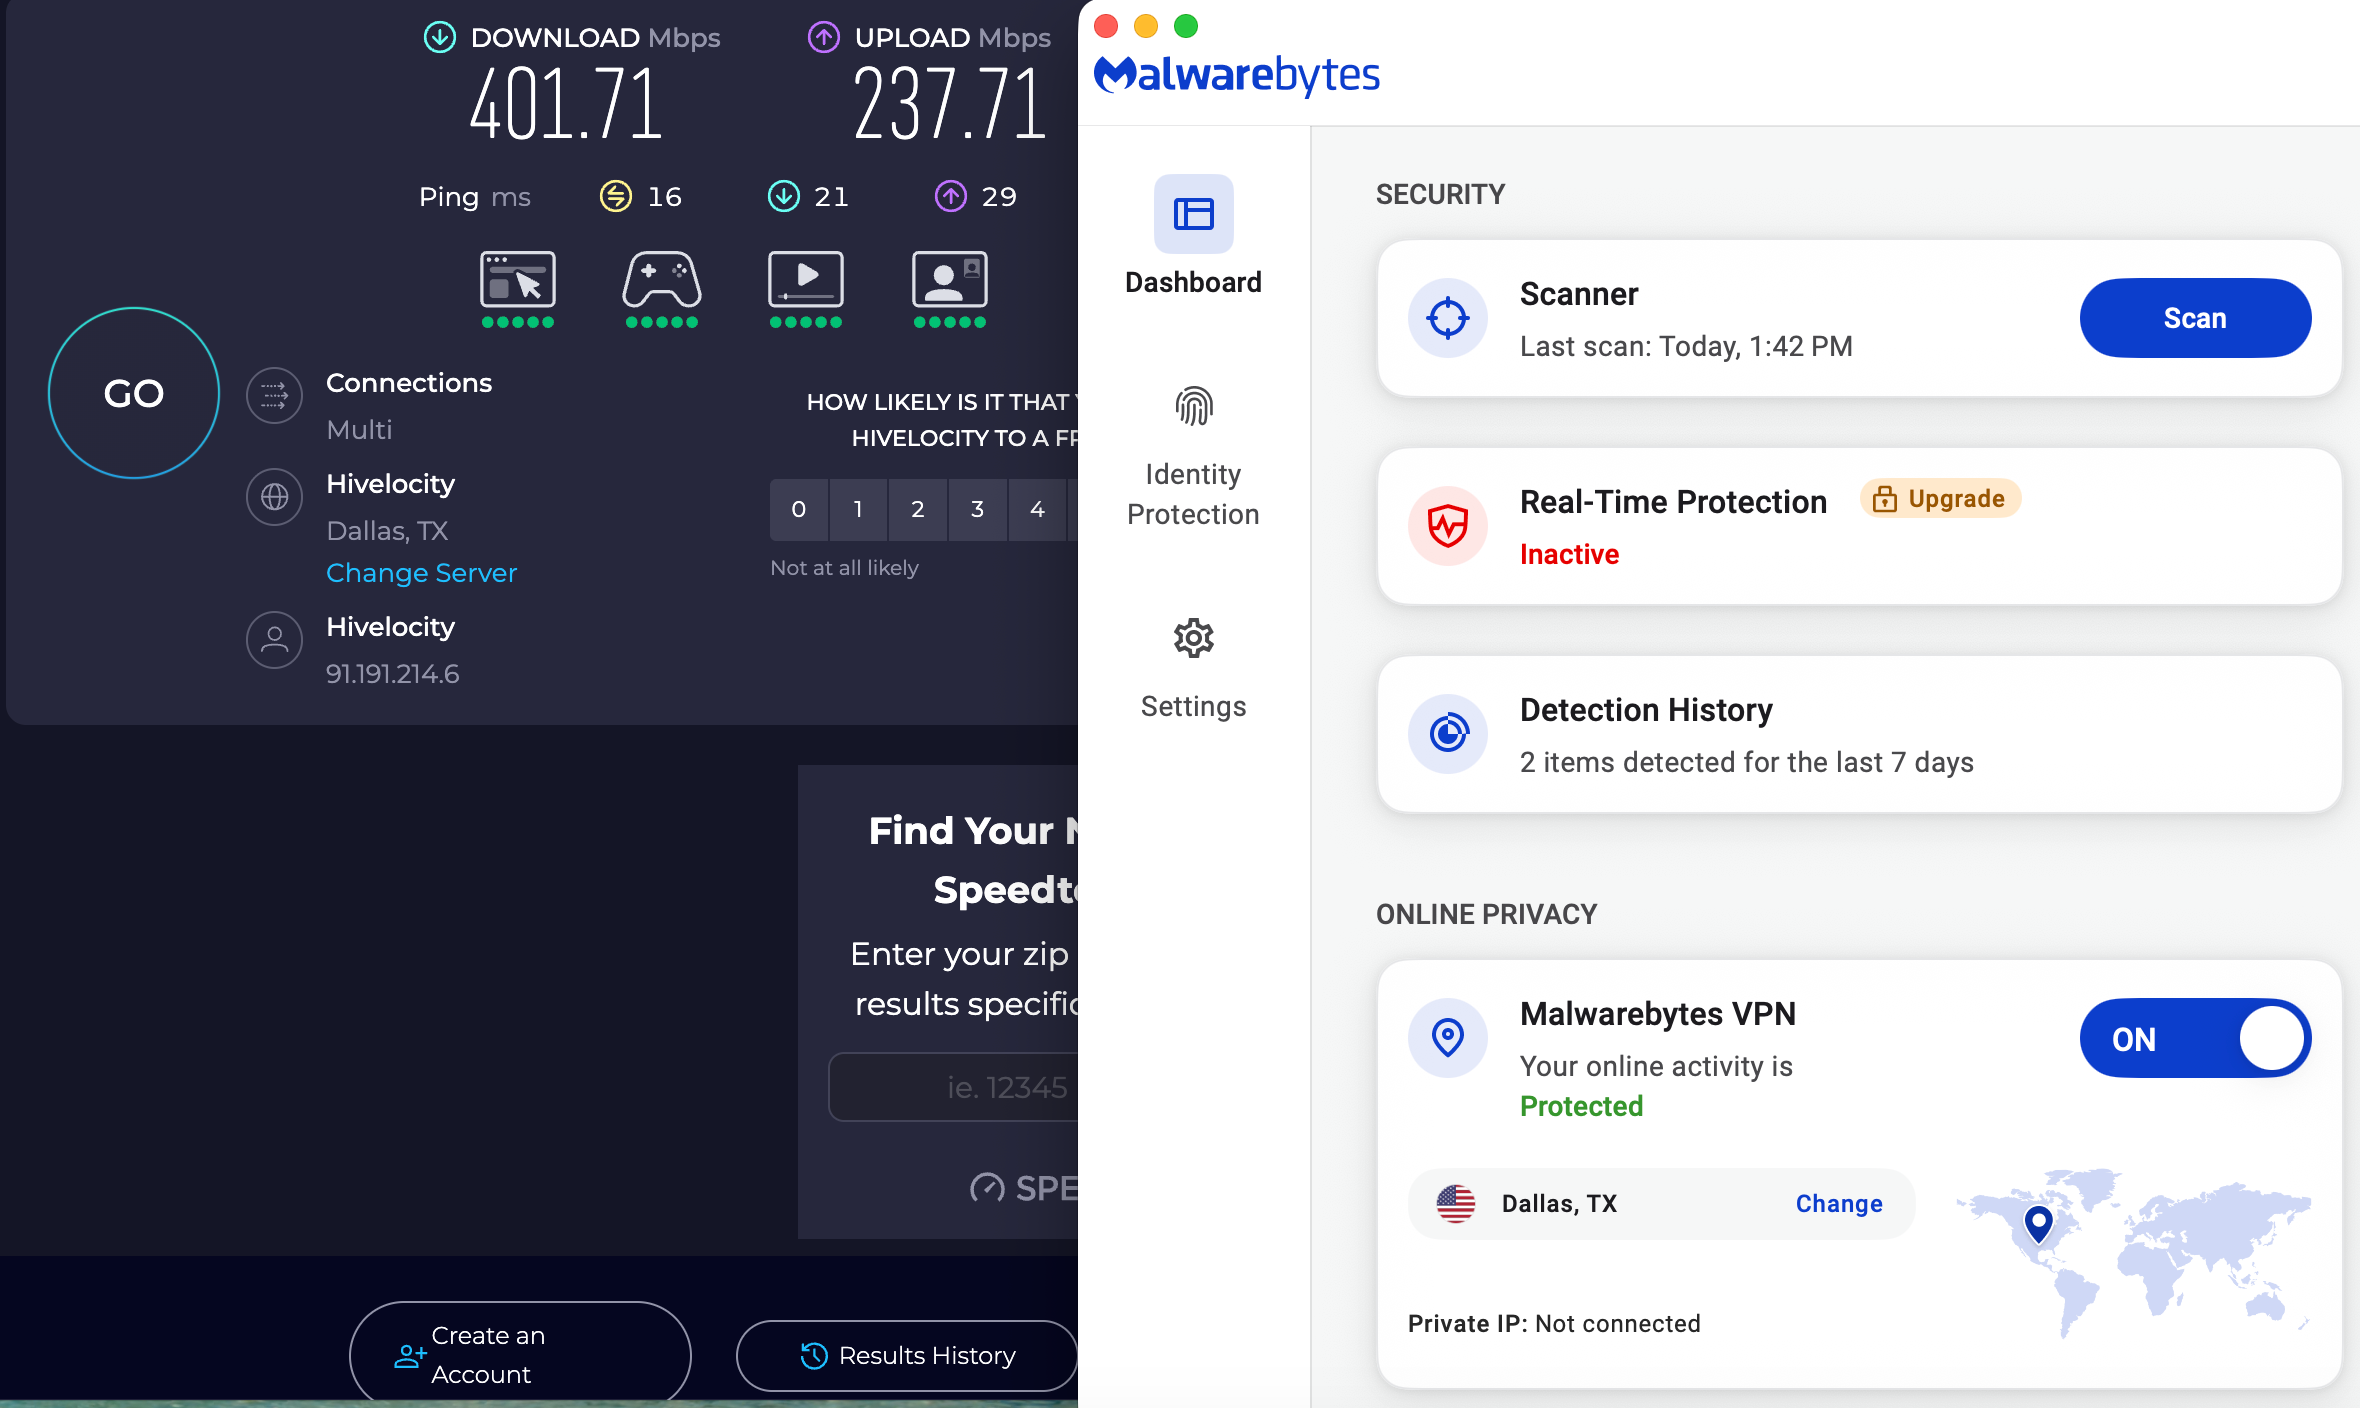Start a scan with the Scan button
The image size is (2360, 1408).
(x=2194, y=317)
